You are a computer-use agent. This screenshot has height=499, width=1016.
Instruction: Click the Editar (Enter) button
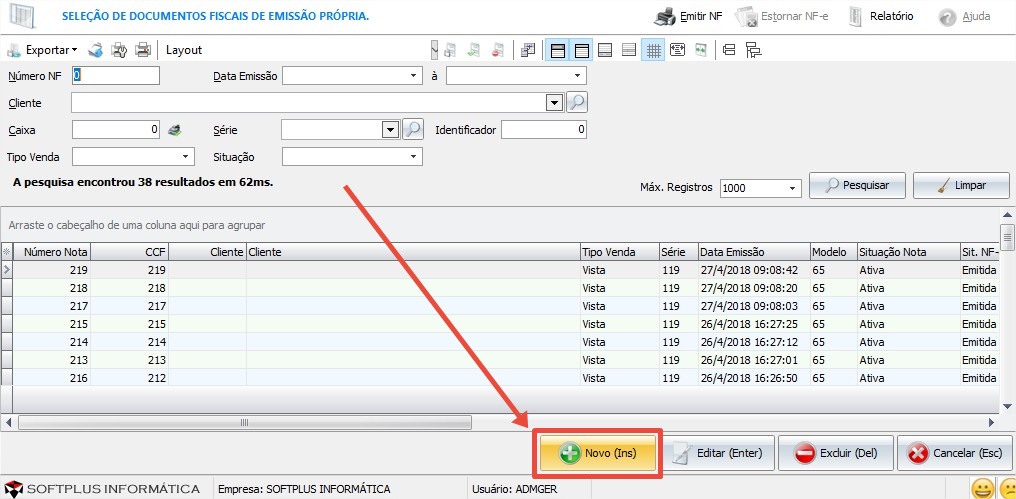pyautogui.click(x=717, y=453)
